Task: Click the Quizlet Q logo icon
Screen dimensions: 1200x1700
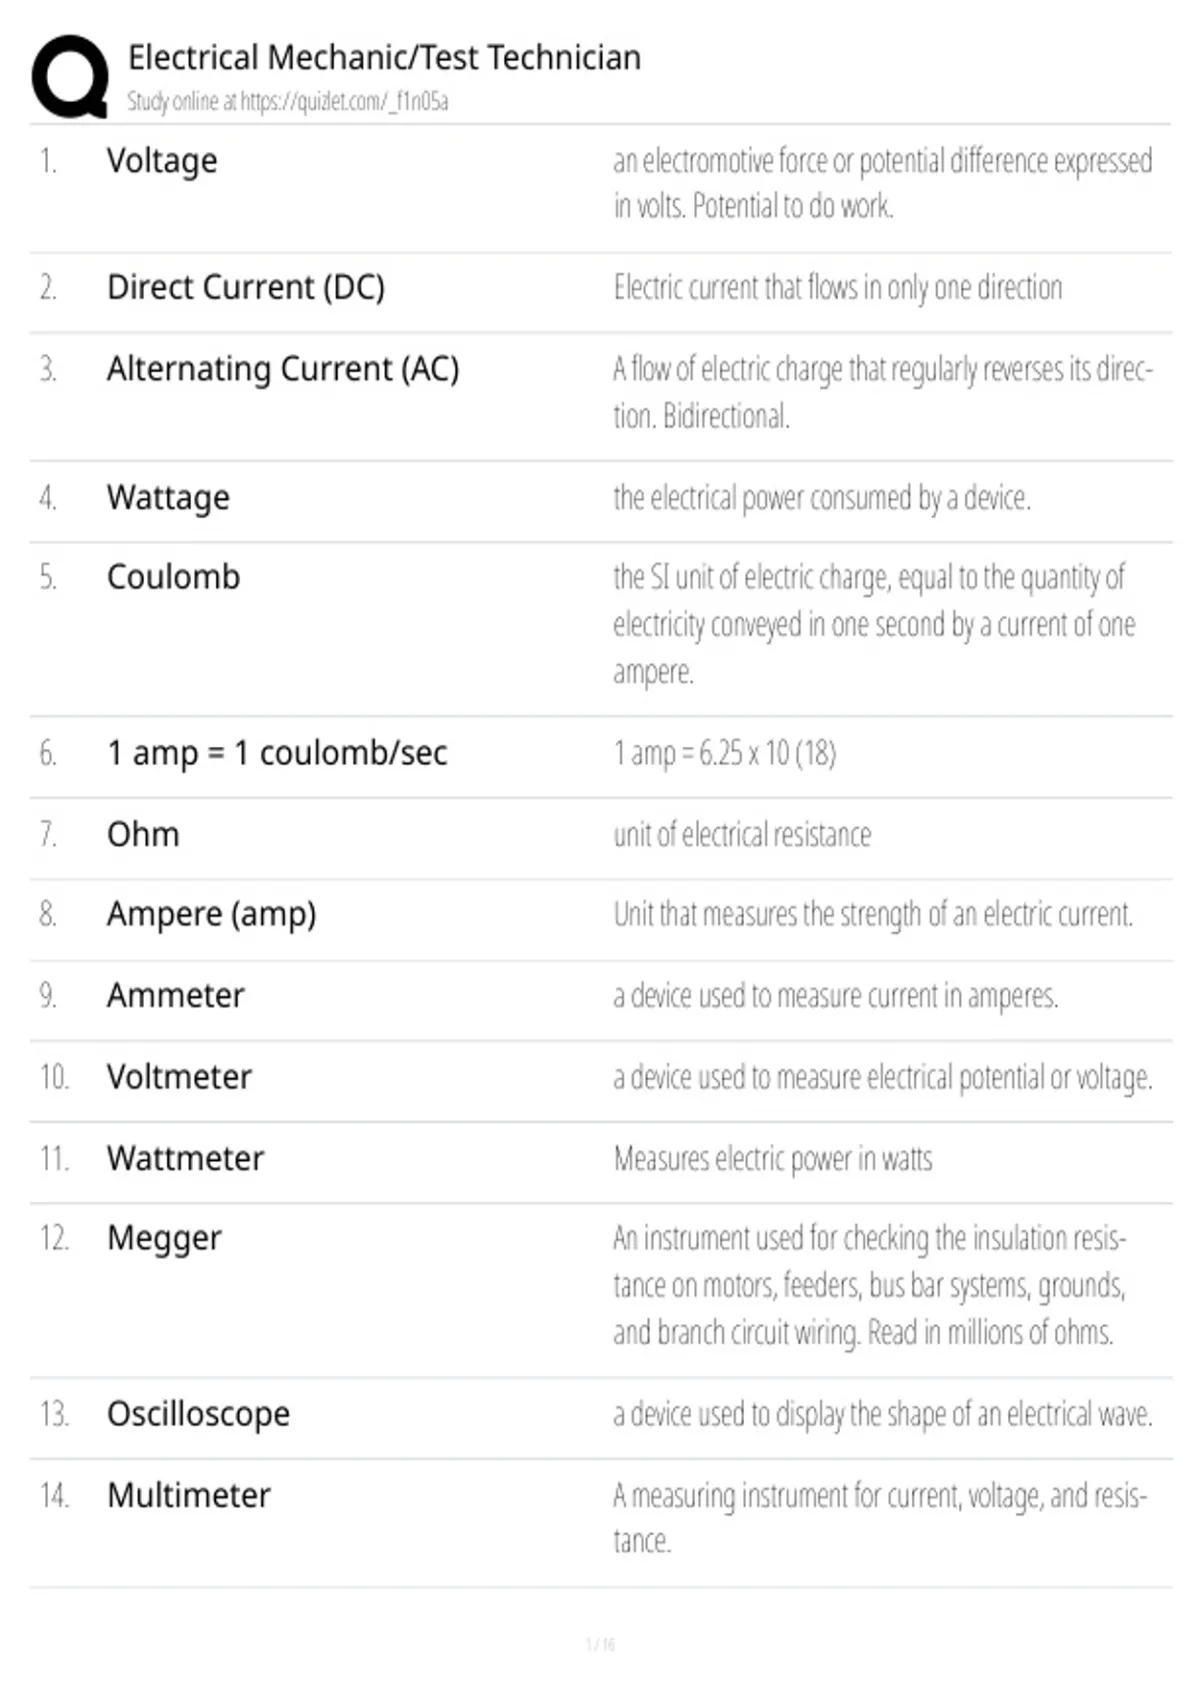Action: (x=70, y=77)
